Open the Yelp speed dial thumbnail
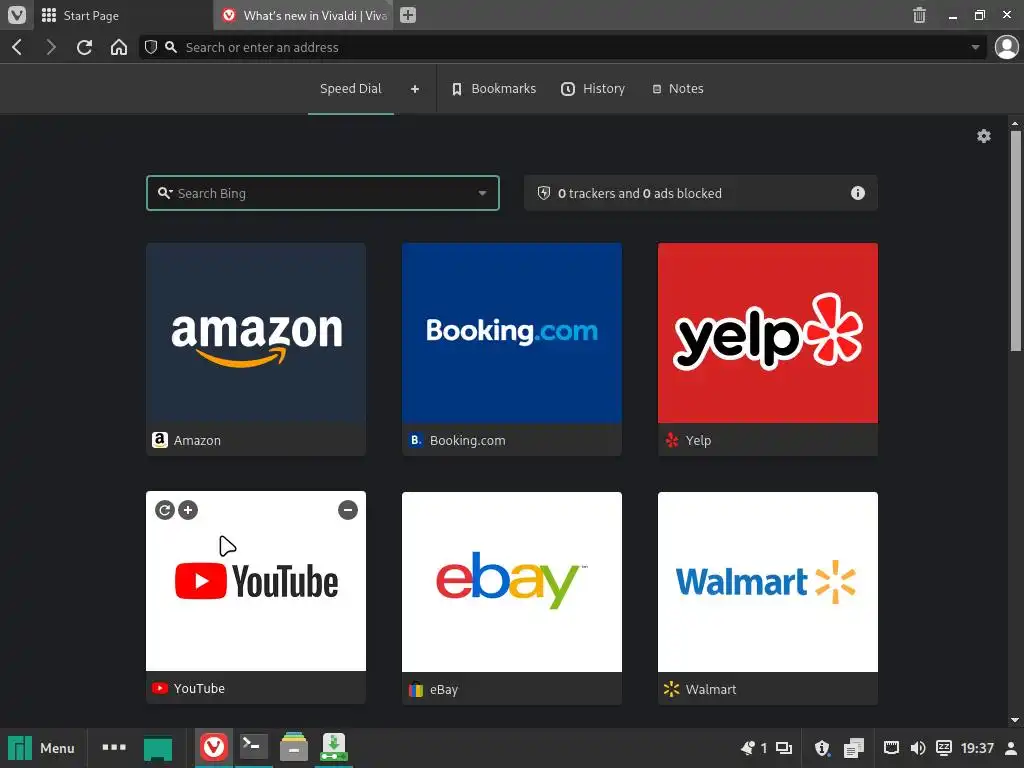 coord(768,333)
